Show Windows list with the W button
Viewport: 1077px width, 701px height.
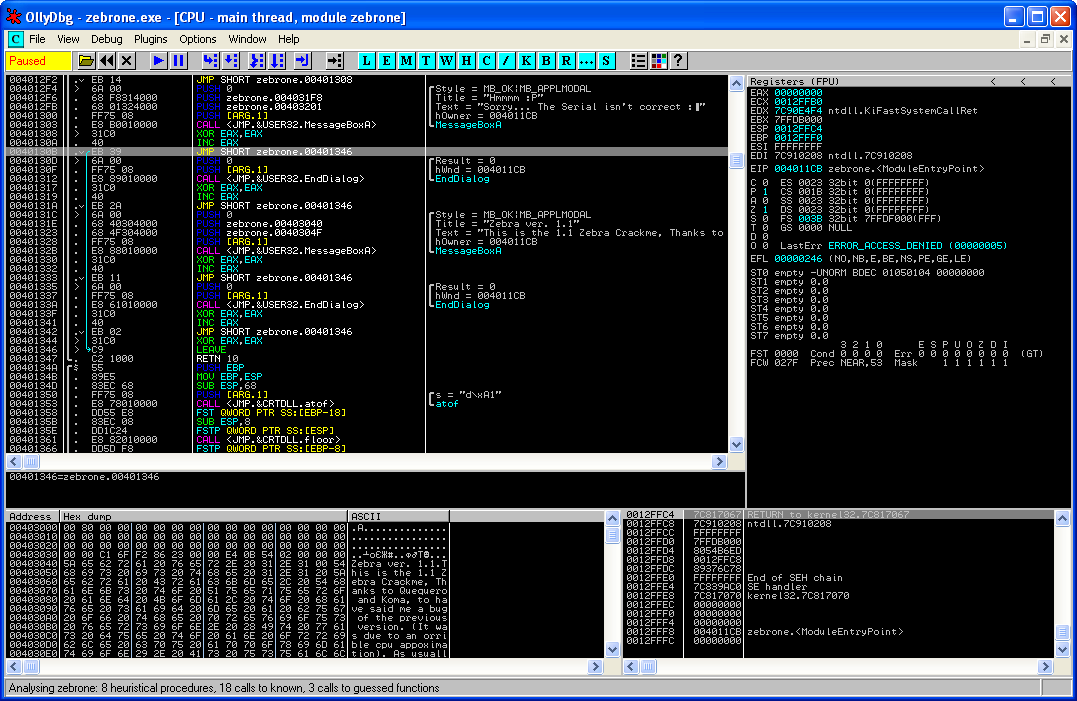click(446, 60)
